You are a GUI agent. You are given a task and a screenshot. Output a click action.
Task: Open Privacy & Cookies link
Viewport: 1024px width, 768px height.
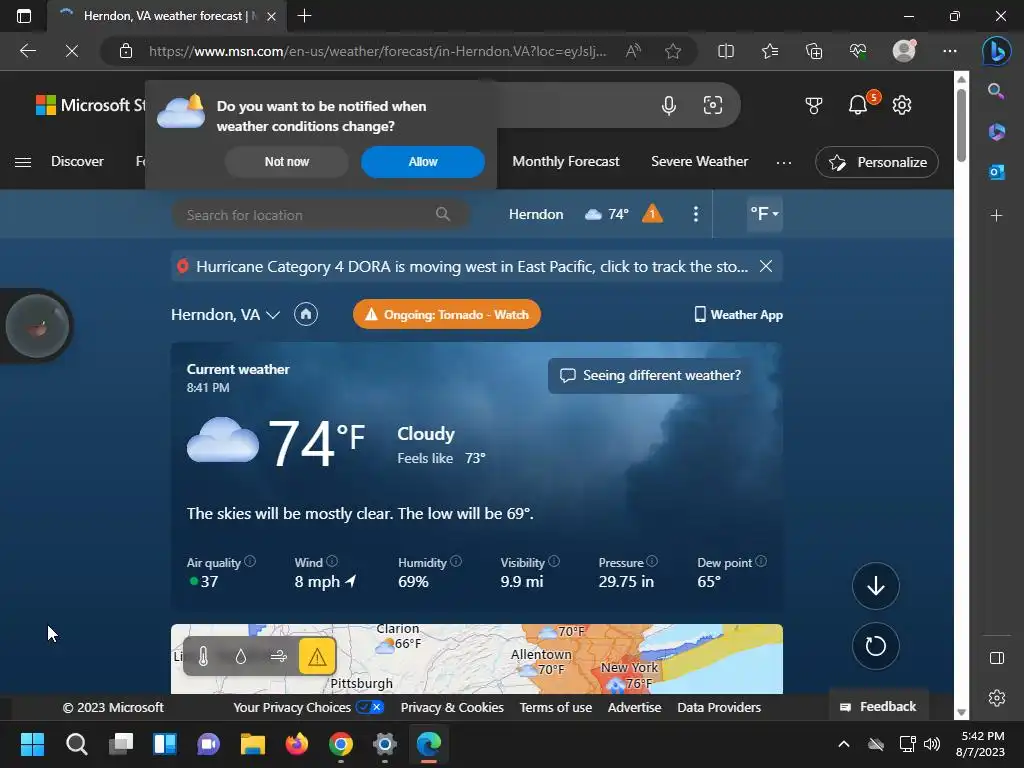[x=452, y=707]
